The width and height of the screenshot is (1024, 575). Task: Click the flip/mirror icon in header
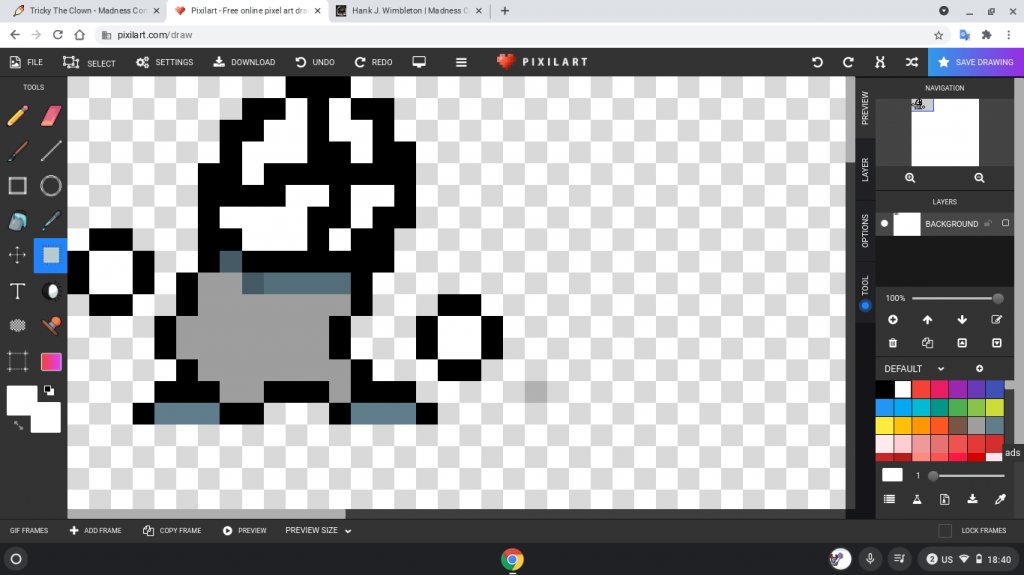pos(880,62)
